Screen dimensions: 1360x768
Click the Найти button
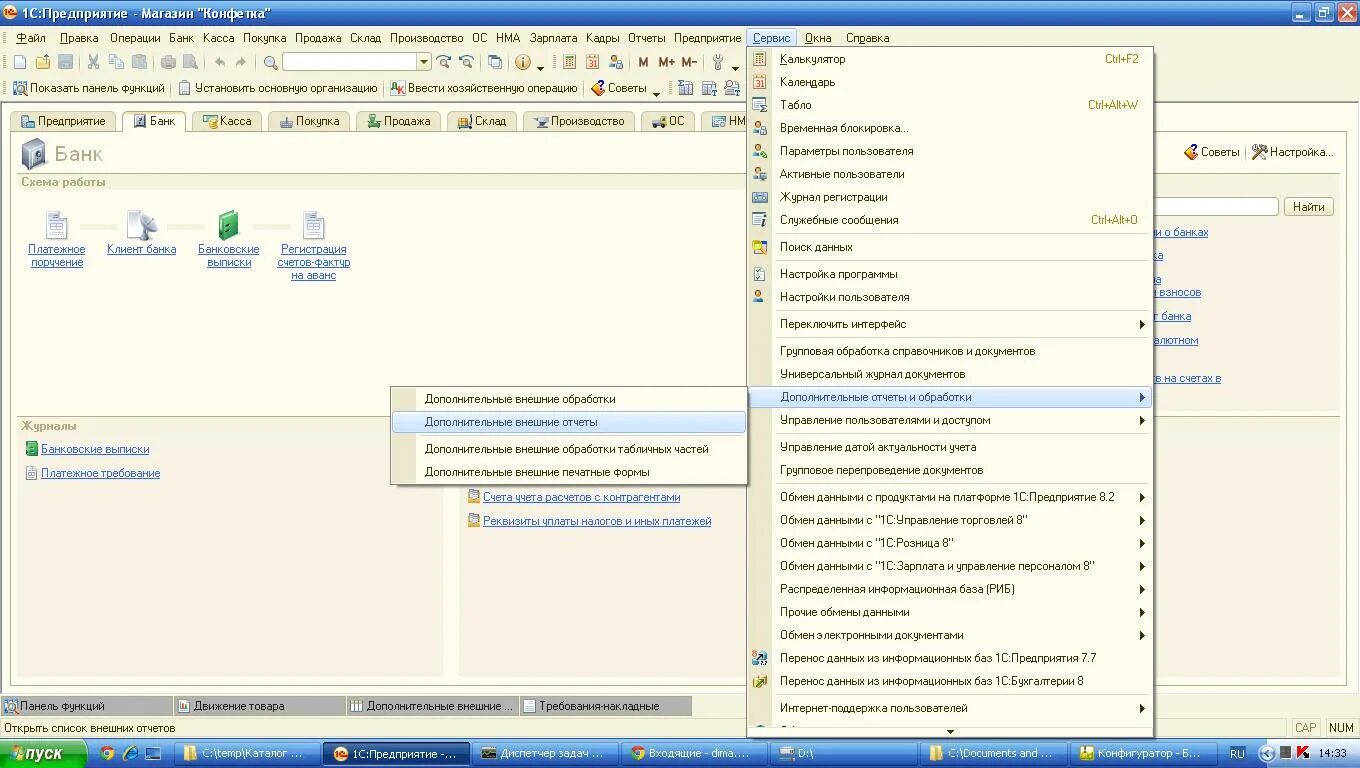point(1308,207)
